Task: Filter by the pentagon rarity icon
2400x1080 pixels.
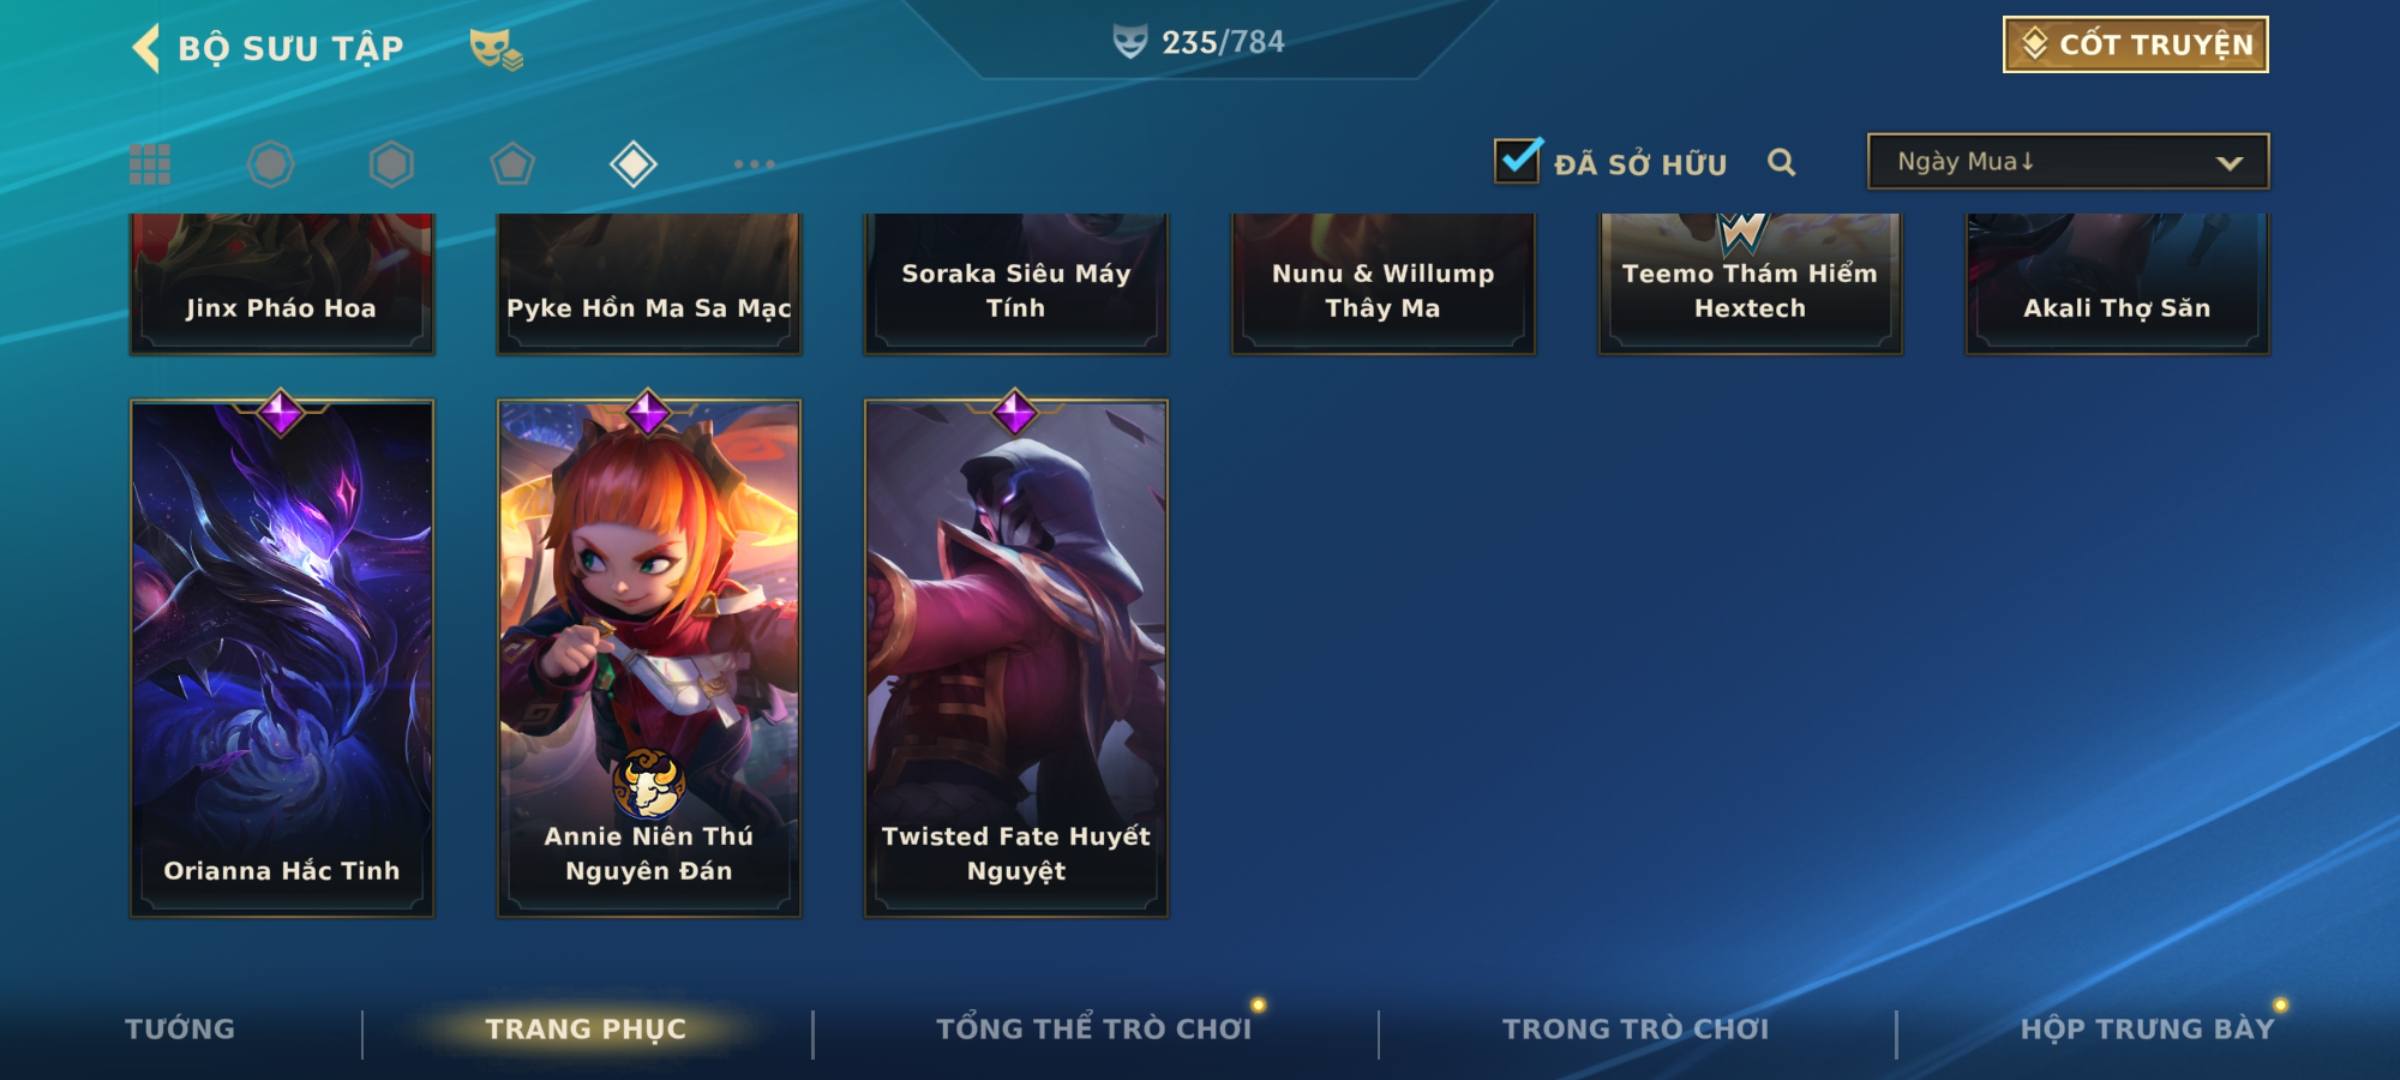Action: tap(512, 164)
